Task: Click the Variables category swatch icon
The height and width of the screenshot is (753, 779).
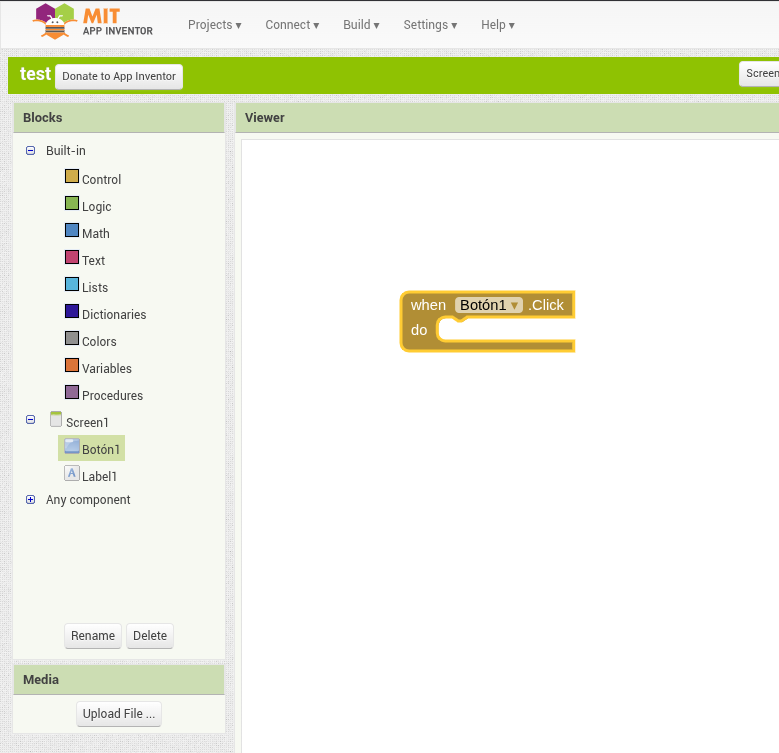Action: click(x=72, y=365)
